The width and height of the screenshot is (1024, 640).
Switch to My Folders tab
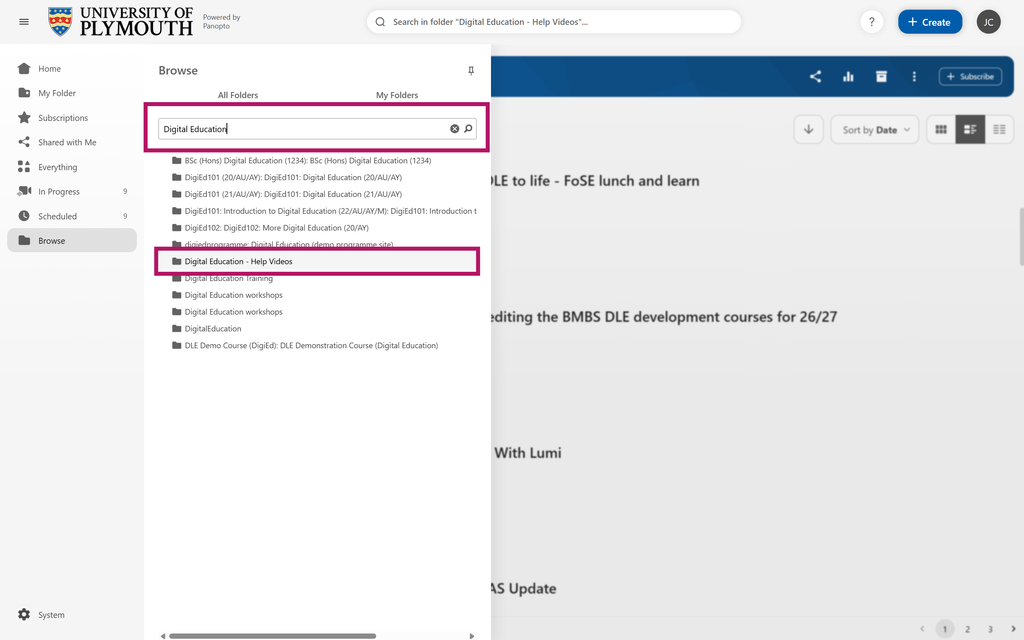point(397,95)
